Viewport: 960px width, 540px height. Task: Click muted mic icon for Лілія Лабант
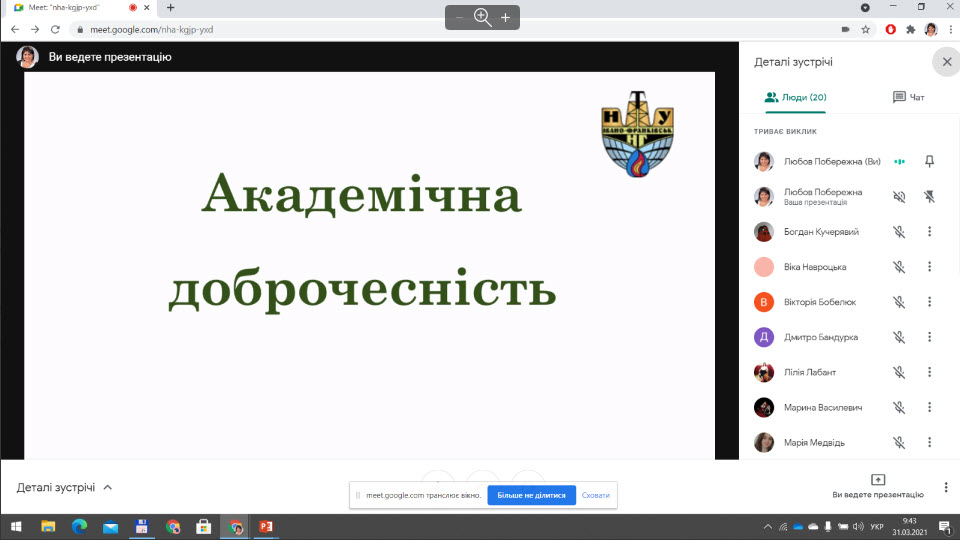click(899, 372)
